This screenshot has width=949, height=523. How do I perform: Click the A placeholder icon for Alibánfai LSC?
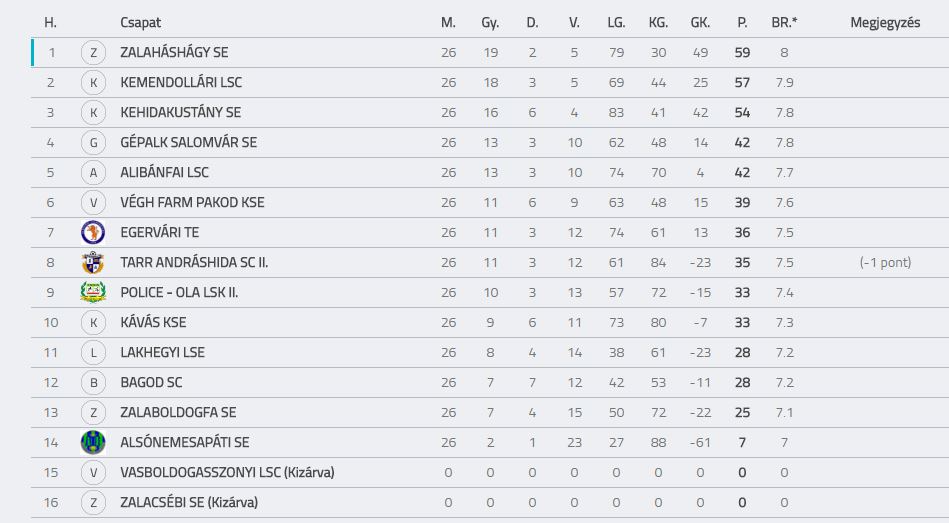[x=93, y=173]
